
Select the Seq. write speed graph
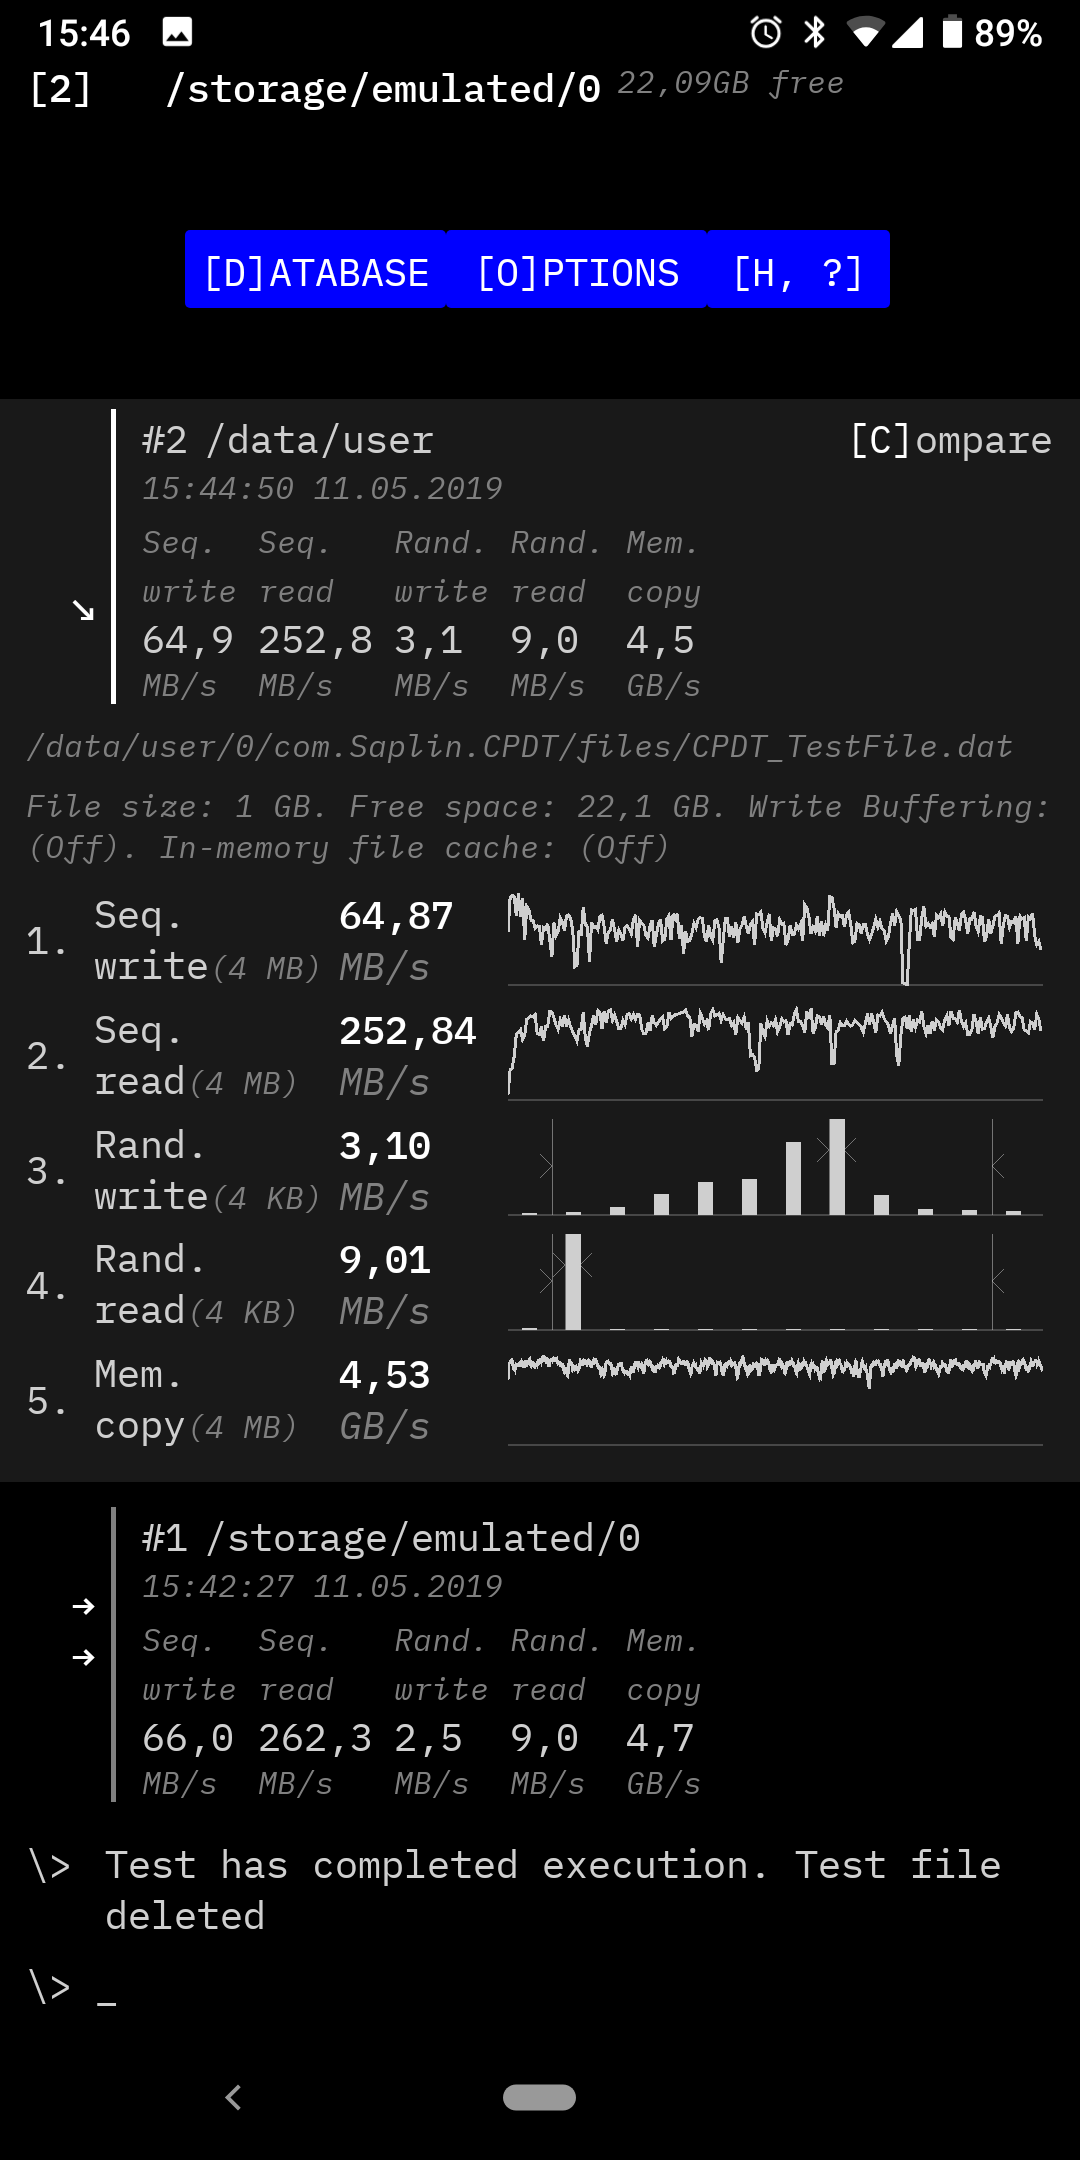[775, 940]
